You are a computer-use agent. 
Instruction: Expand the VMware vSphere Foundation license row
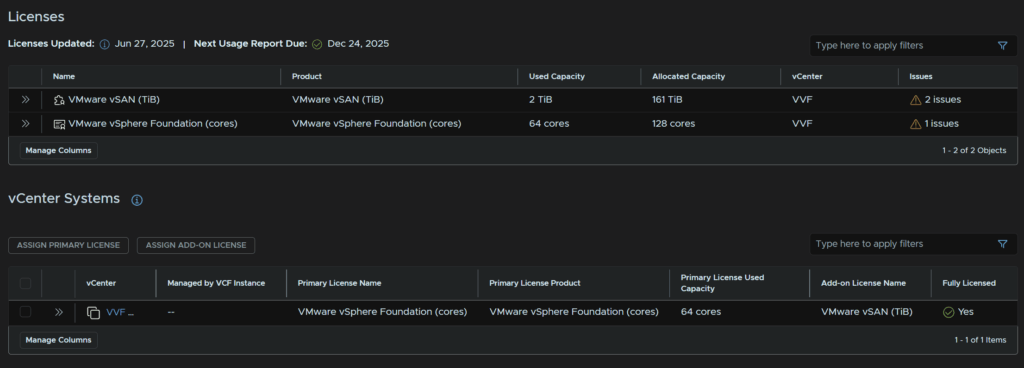coord(25,123)
